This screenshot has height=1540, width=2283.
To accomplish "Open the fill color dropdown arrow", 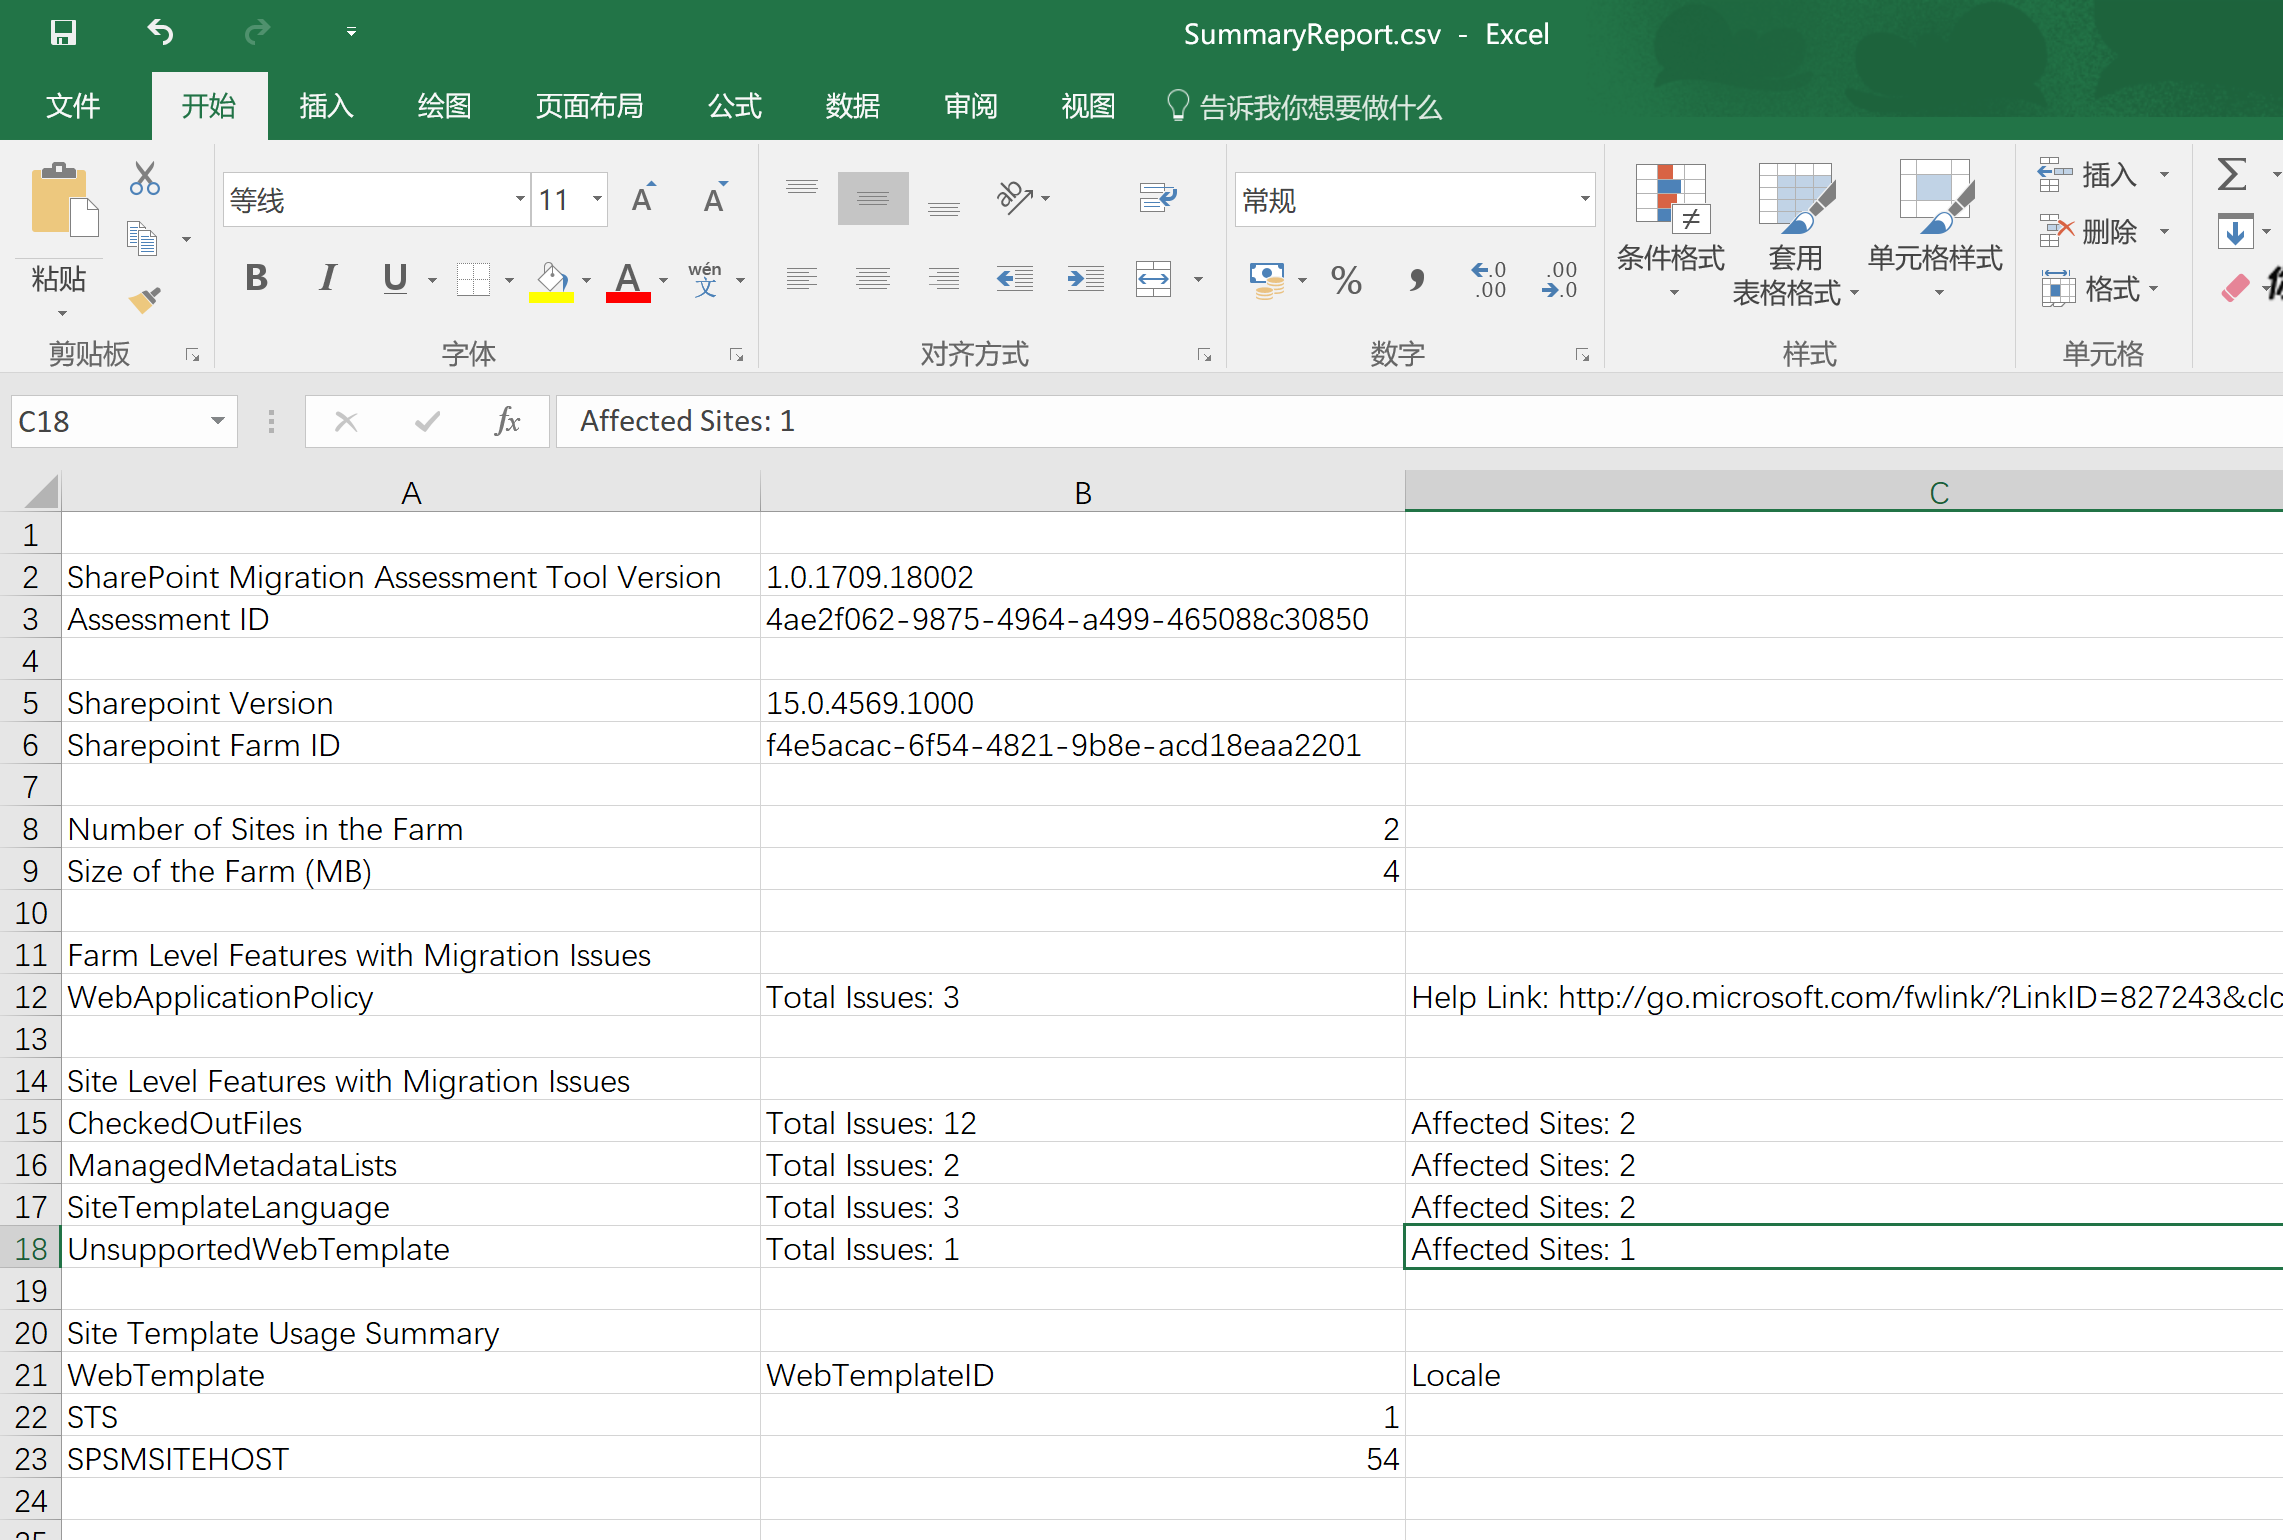I will pos(587,280).
